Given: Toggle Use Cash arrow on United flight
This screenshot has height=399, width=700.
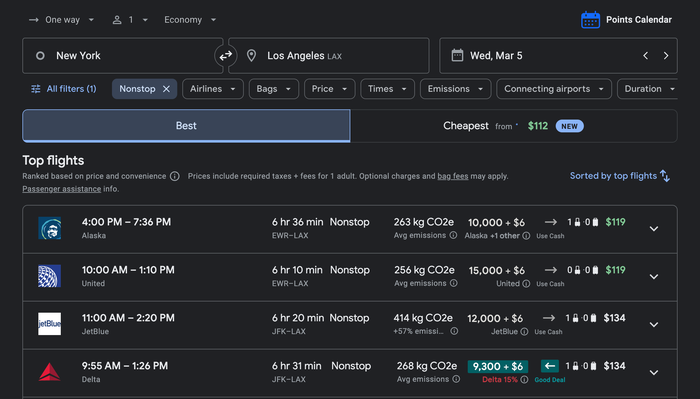Looking at the screenshot, I should 550,270.
